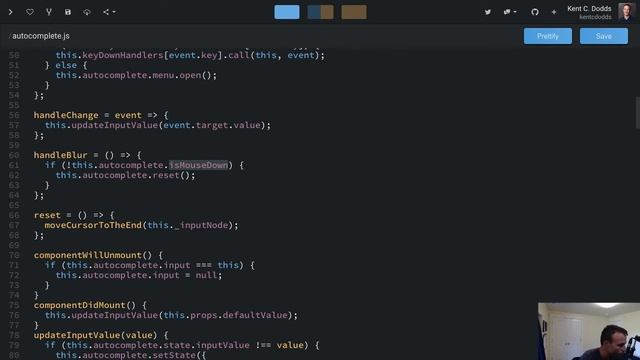Click the save floppy disk icon
Viewport: 640px width, 360px height.
pyautogui.click(x=68, y=12)
